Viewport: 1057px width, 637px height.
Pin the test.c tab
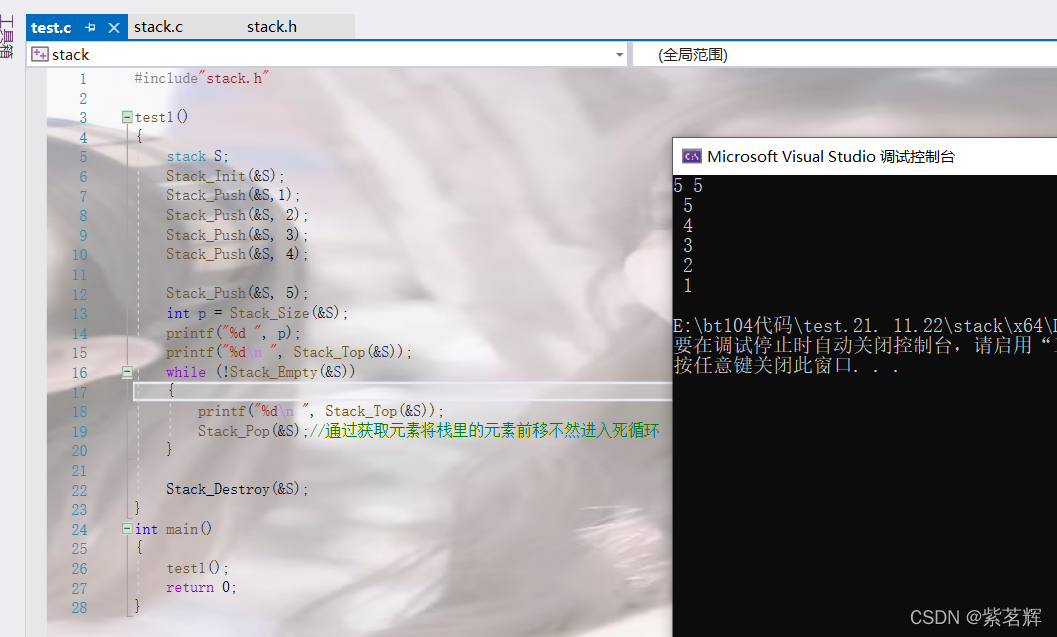click(x=90, y=28)
